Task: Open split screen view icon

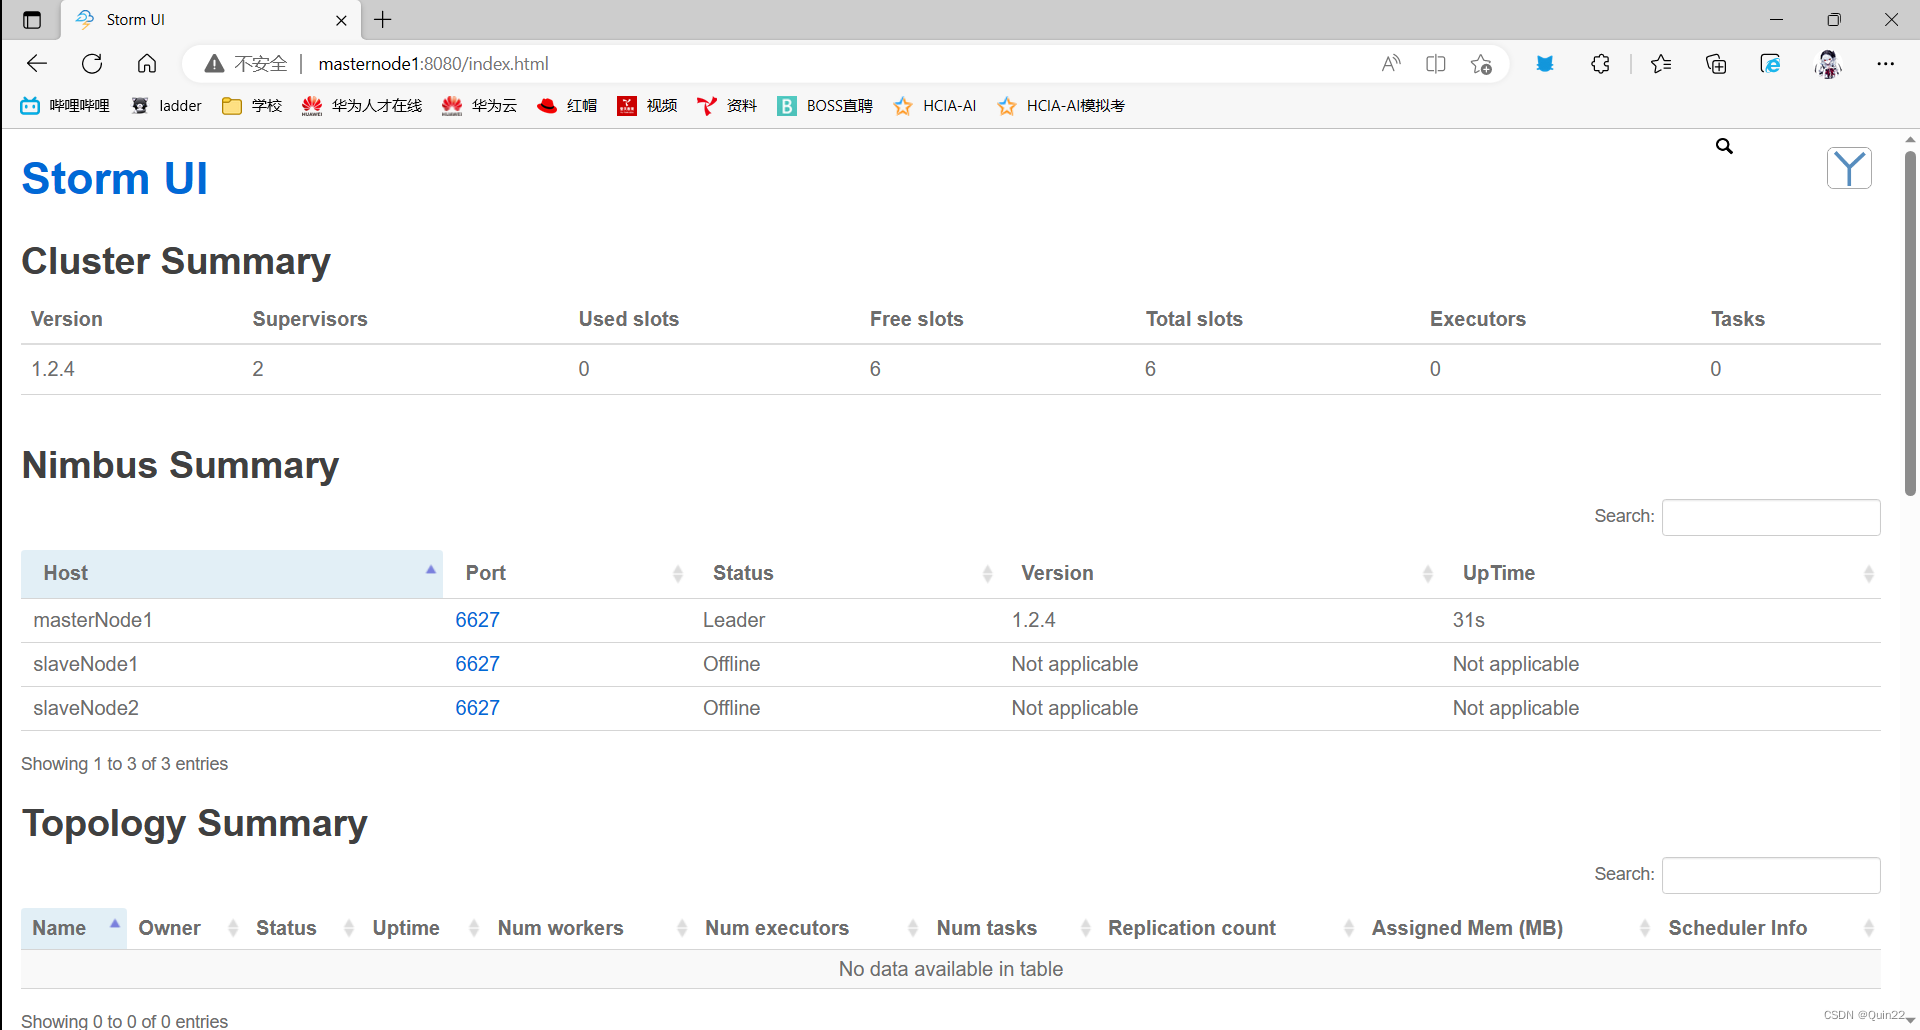Action: [x=1436, y=64]
